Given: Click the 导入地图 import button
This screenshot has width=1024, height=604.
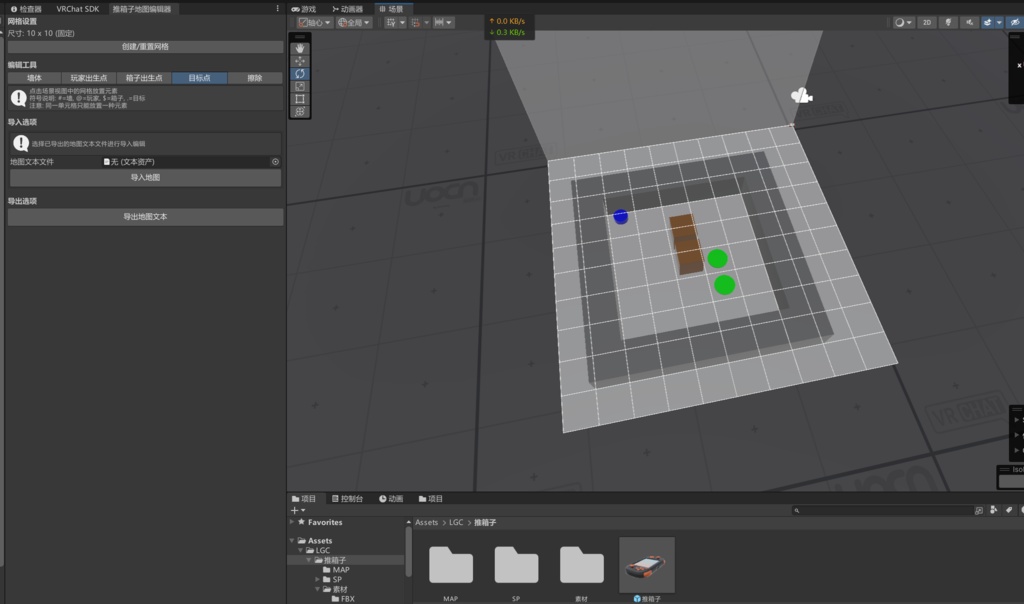Looking at the screenshot, I should (x=145, y=177).
